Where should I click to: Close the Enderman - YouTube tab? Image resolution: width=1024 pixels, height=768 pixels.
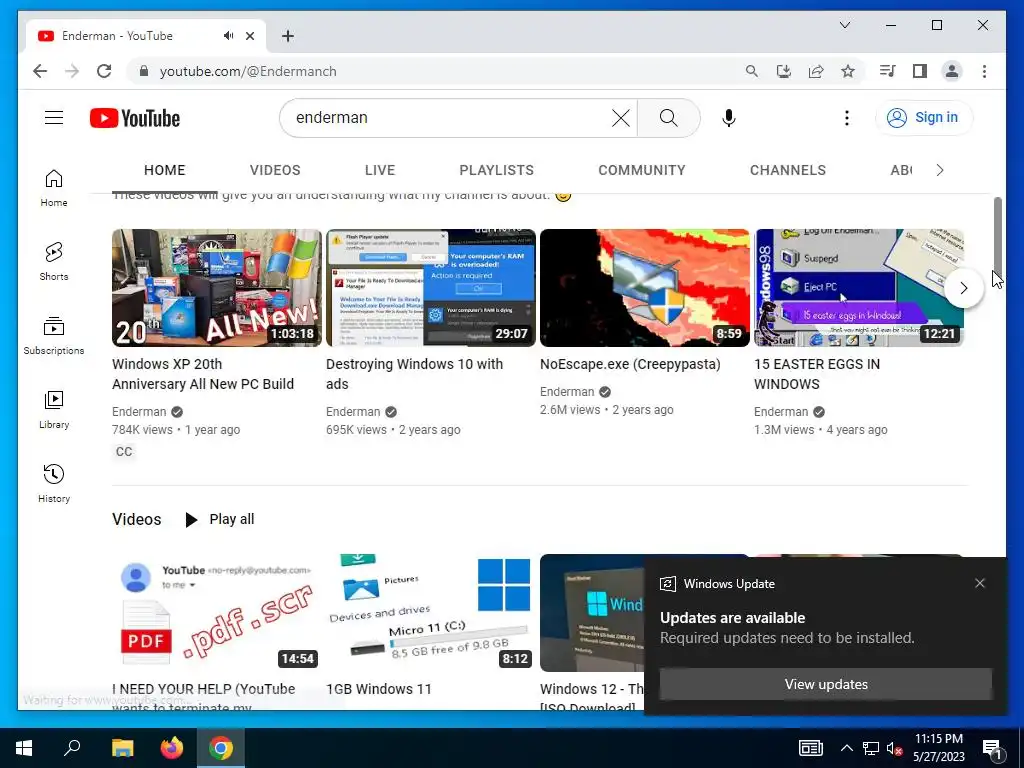[x=249, y=36]
